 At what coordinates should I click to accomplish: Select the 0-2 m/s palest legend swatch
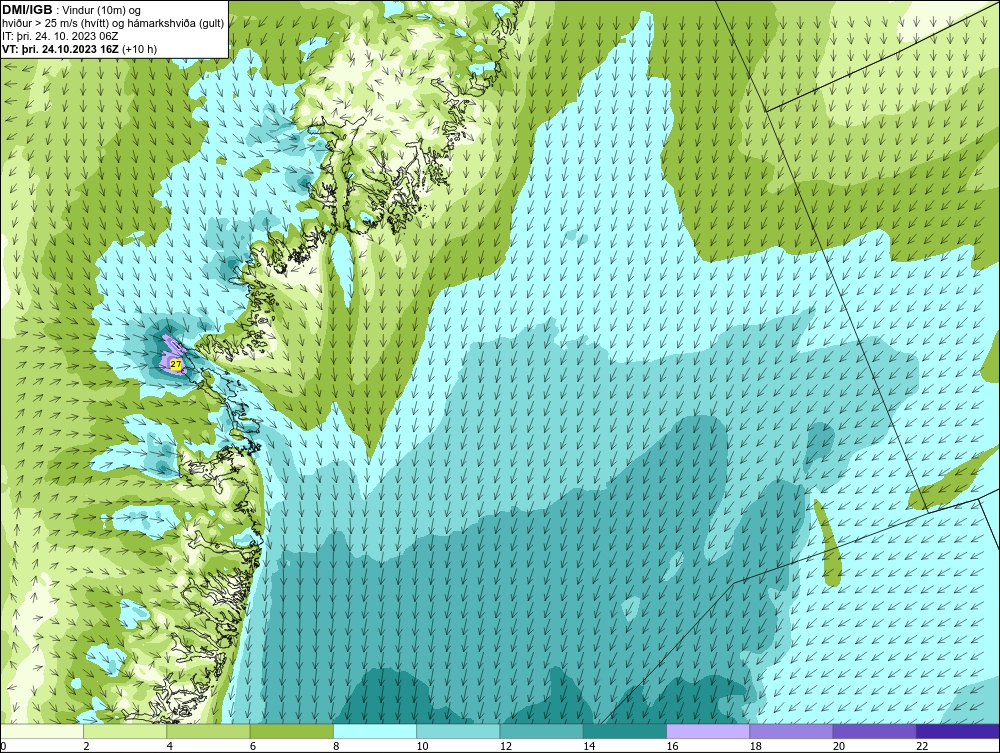[x=42, y=731]
